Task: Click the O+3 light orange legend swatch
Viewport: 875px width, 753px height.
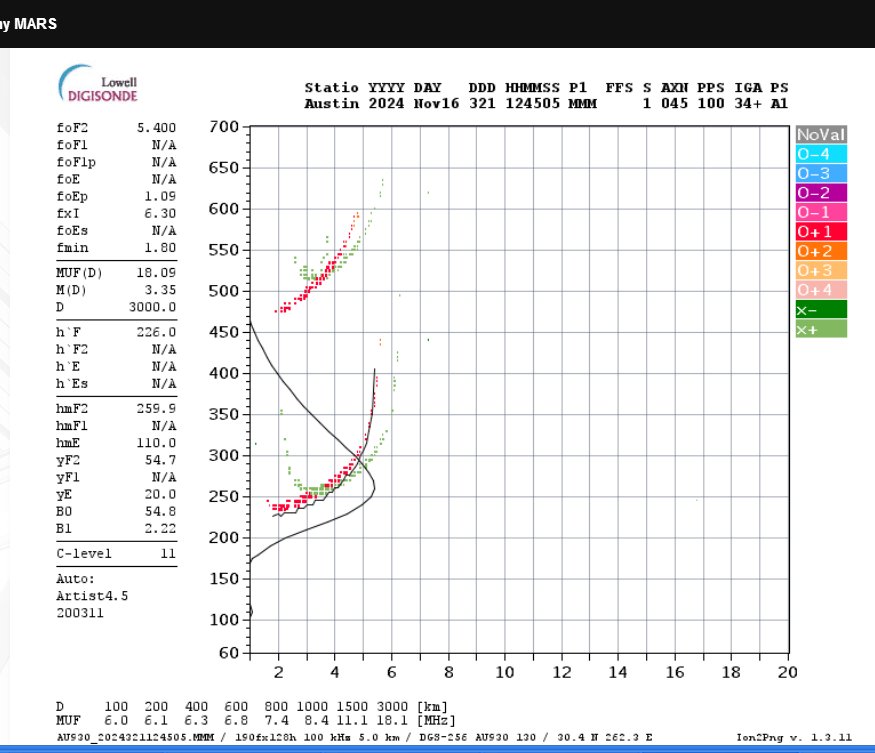Action: pos(821,270)
